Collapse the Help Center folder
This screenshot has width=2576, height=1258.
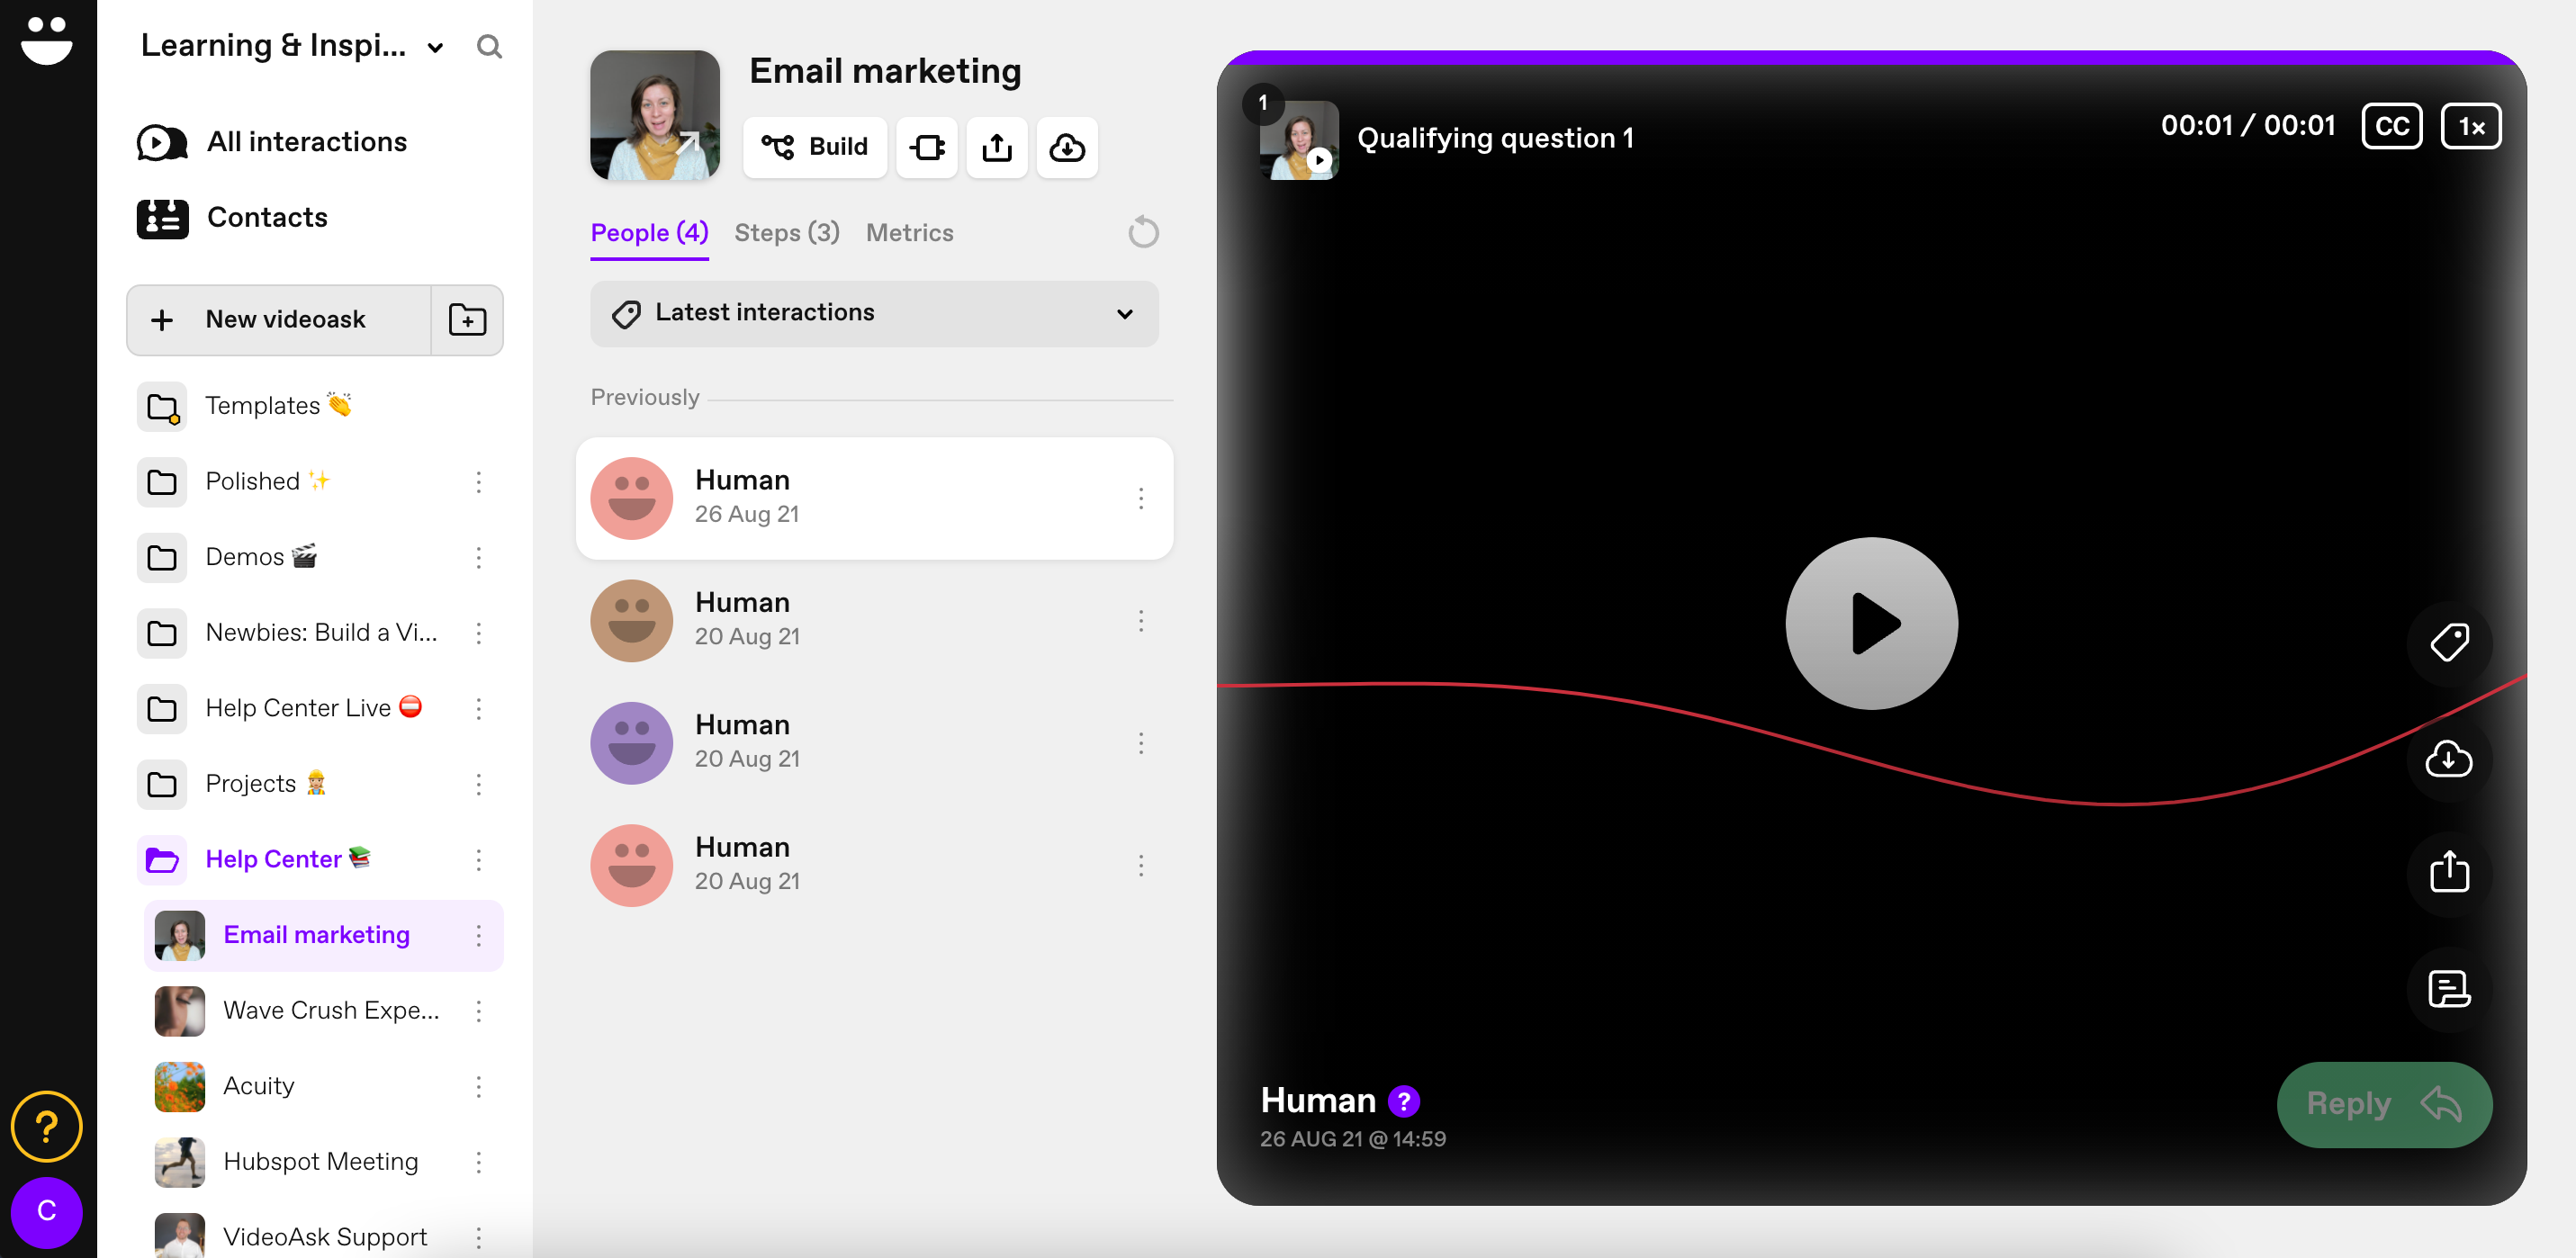click(x=255, y=860)
